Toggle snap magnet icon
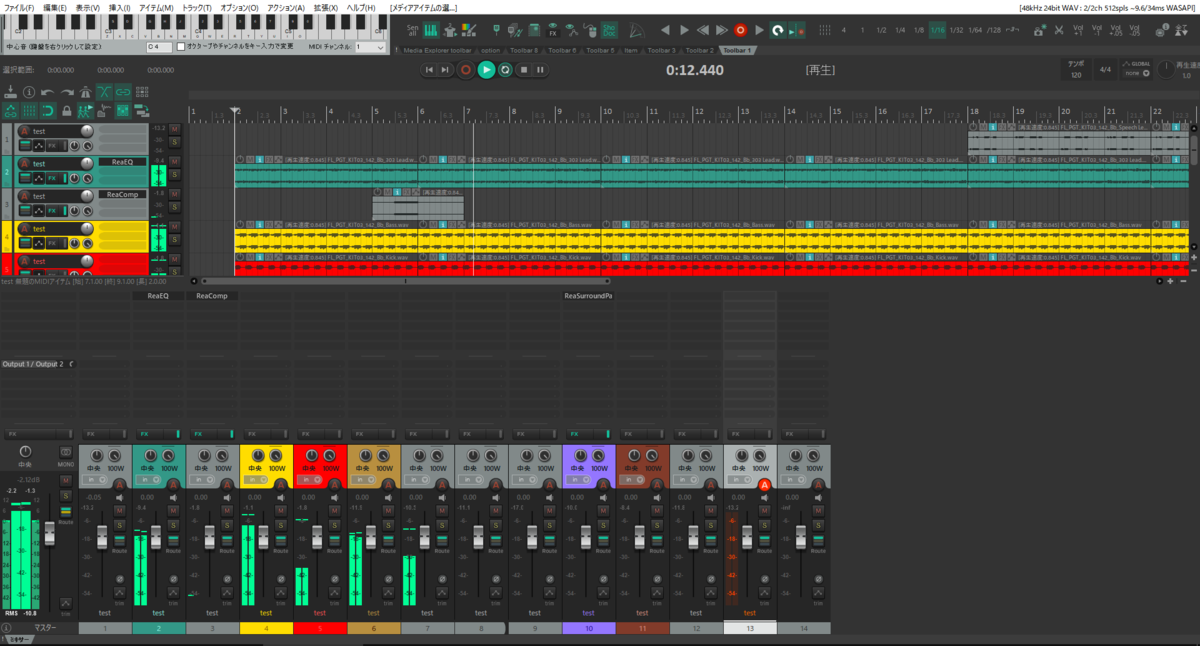 click(x=47, y=111)
